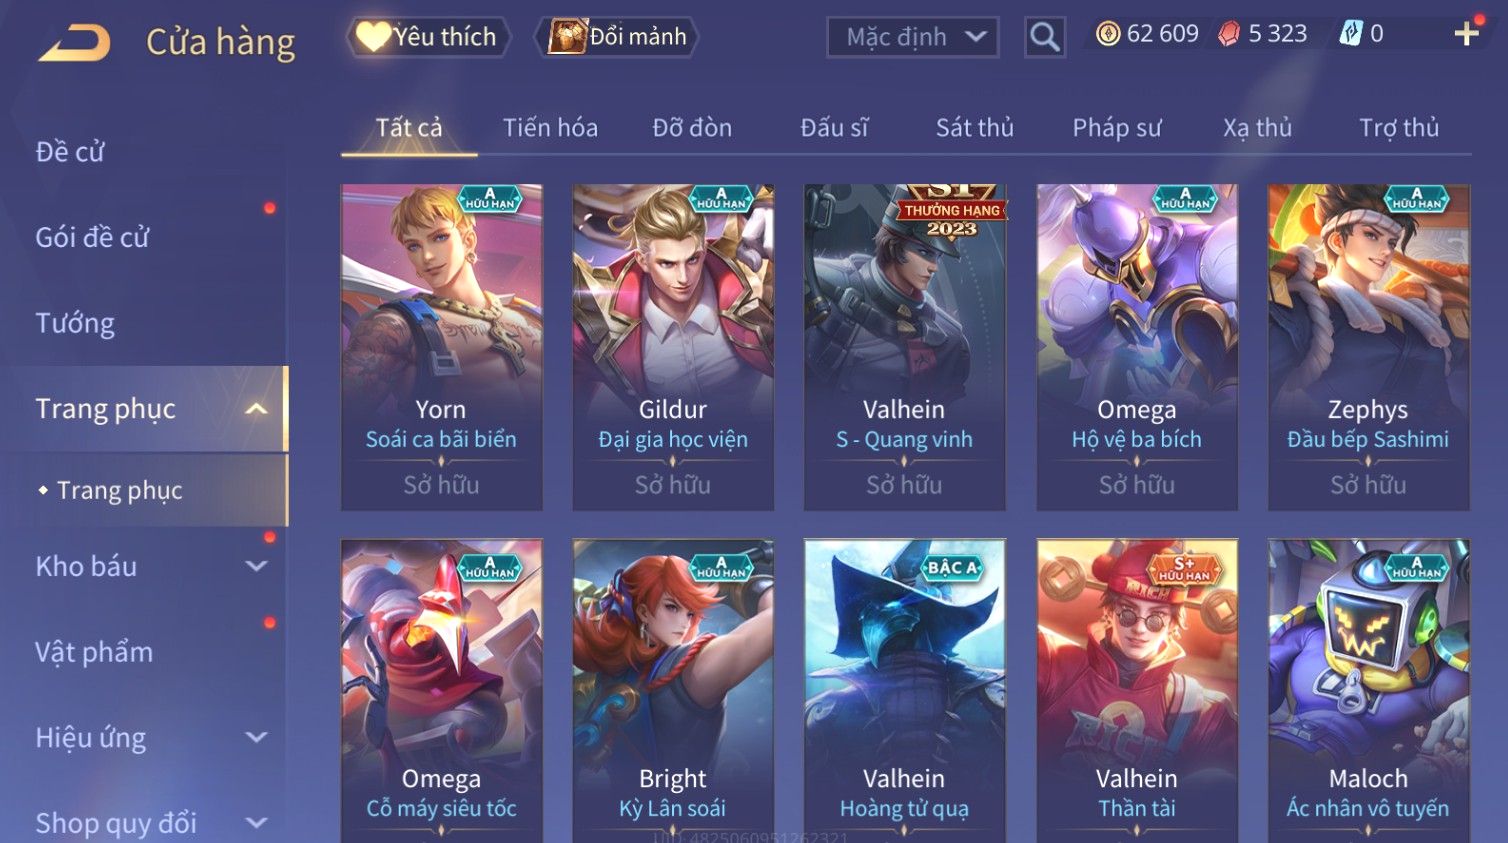Select Maloch Ác nhân vô tuyến skin
The height and width of the screenshot is (843, 1508).
[1368, 690]
